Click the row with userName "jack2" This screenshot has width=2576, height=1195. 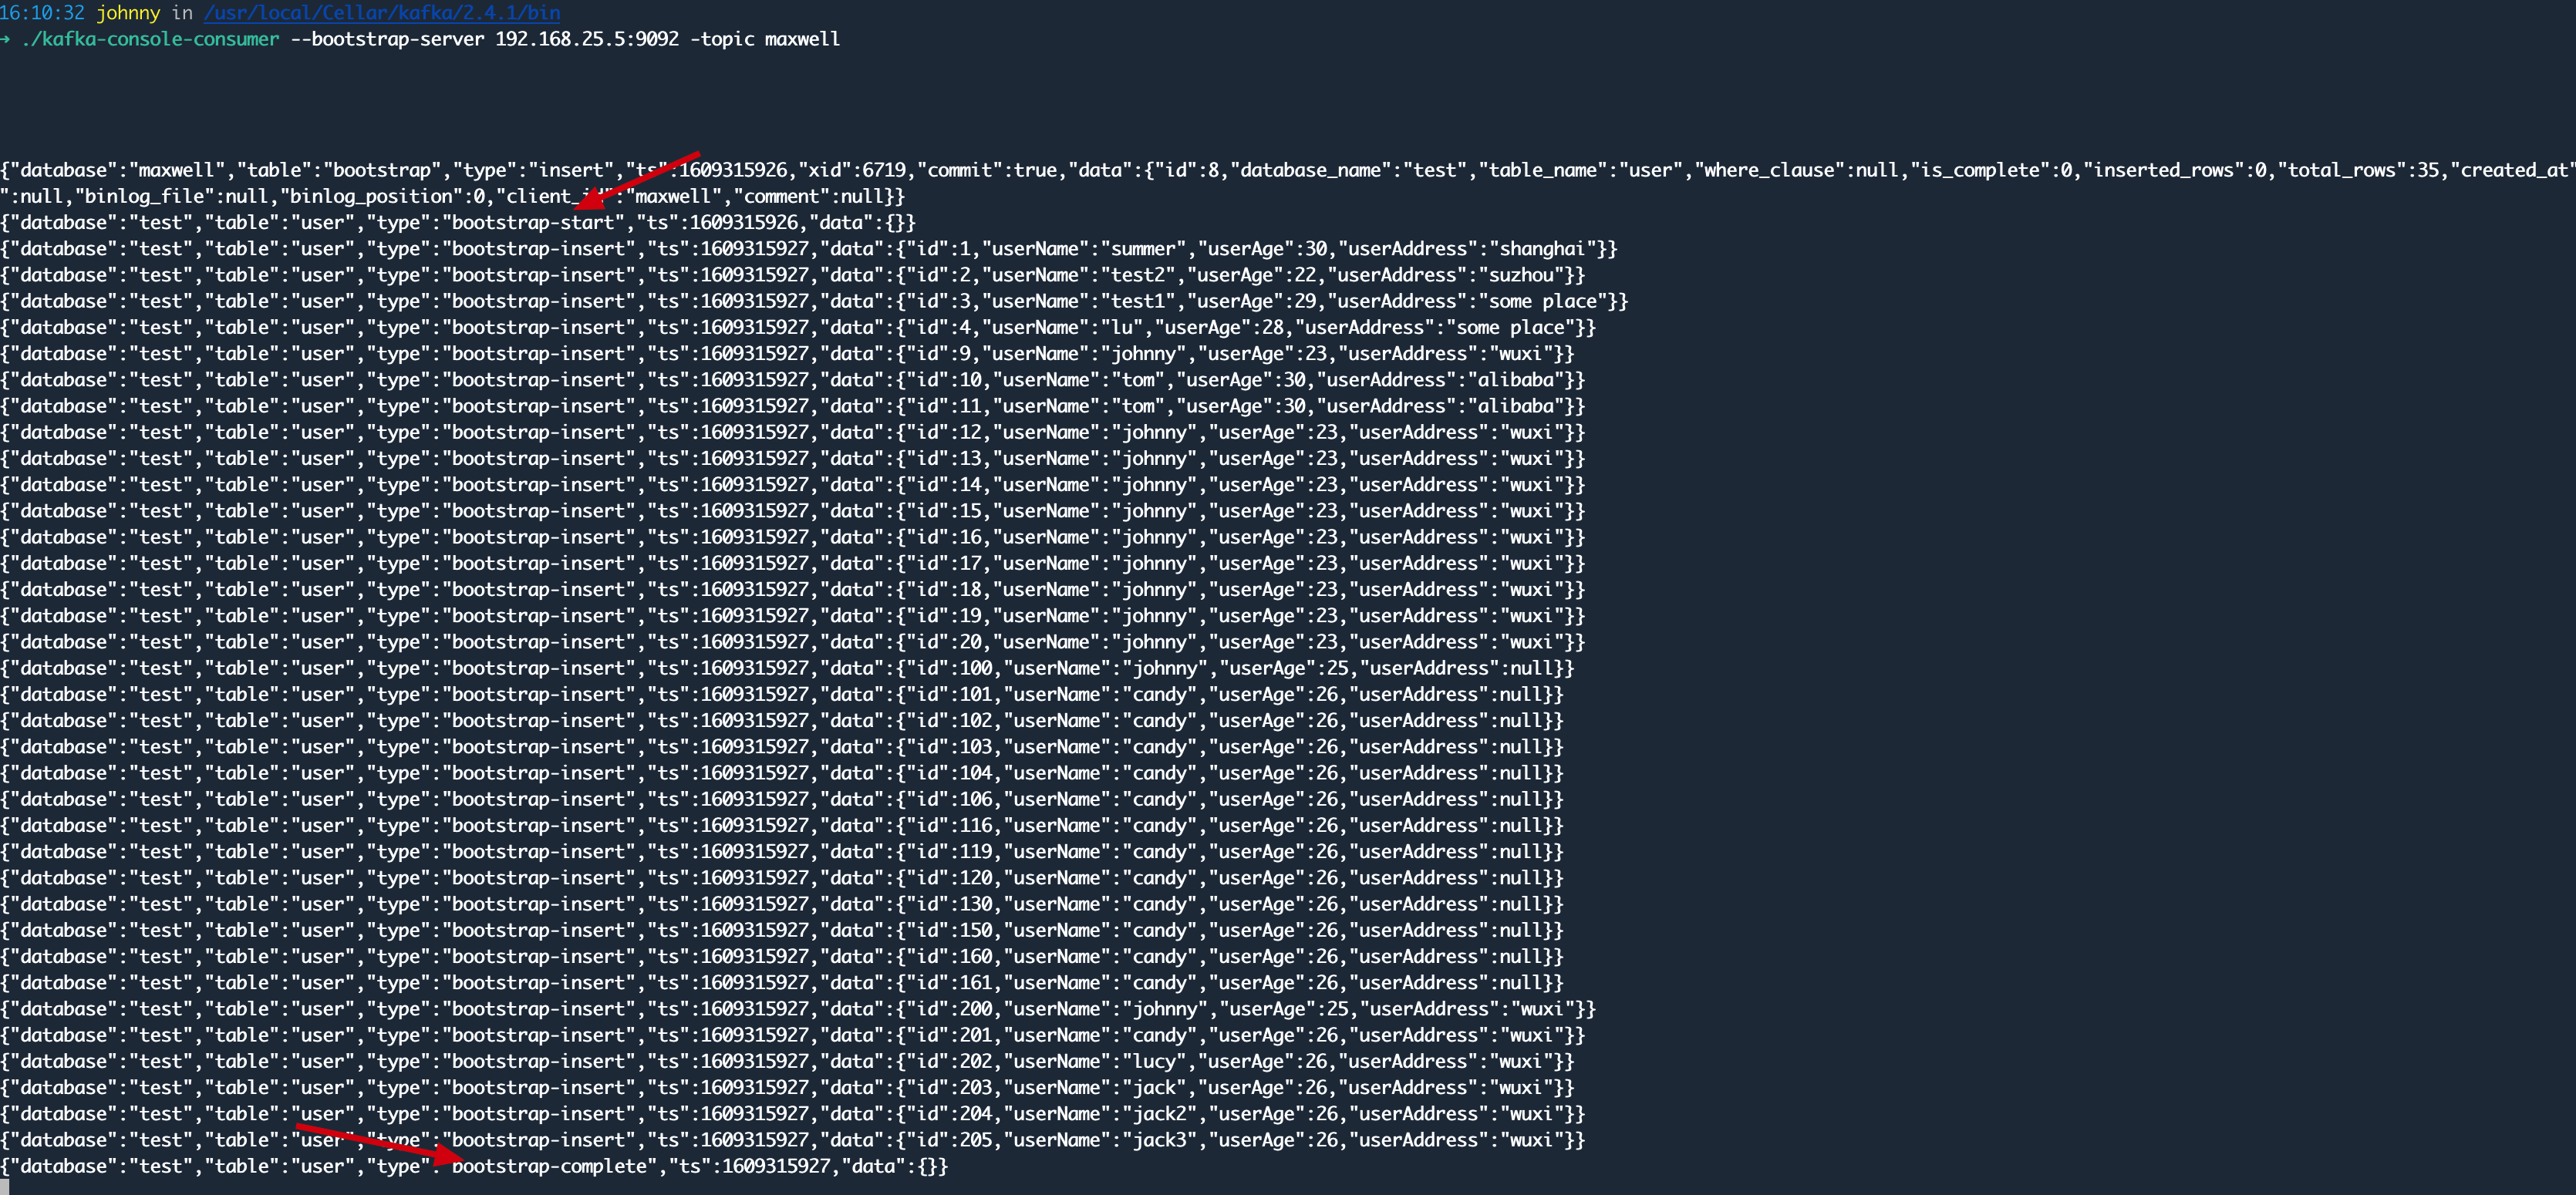tap(793, 1114)
